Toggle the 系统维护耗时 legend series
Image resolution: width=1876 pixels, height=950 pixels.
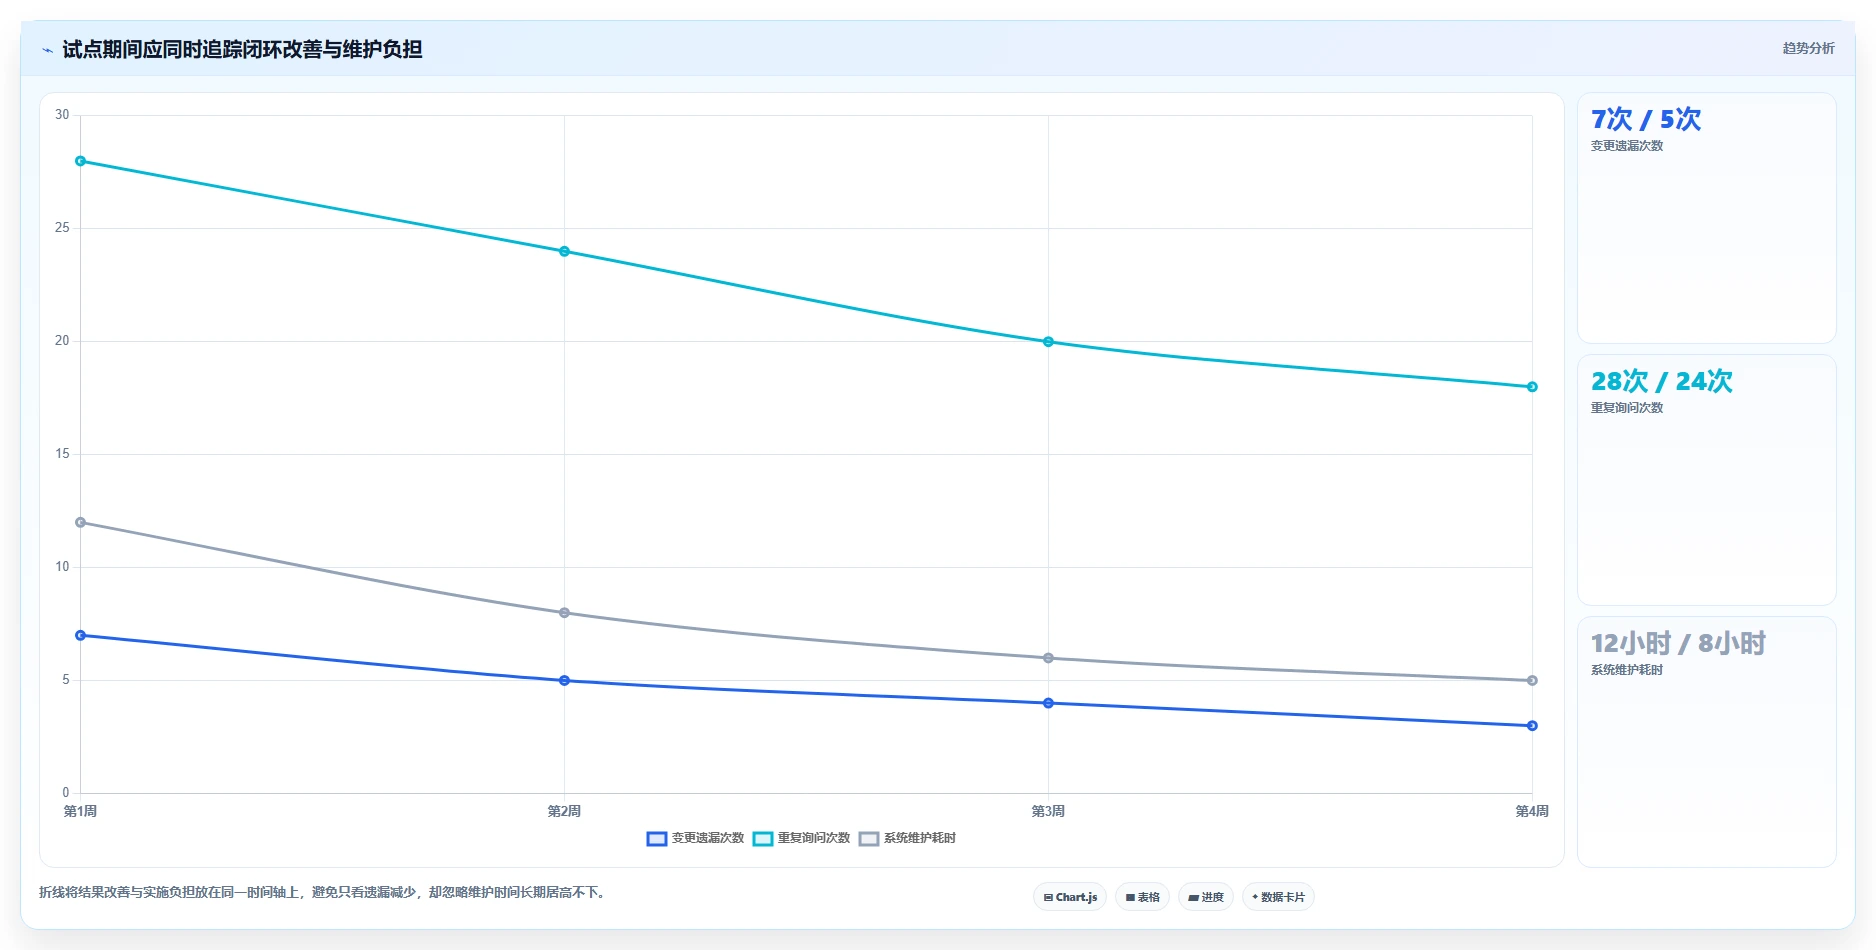pos(908,838)
